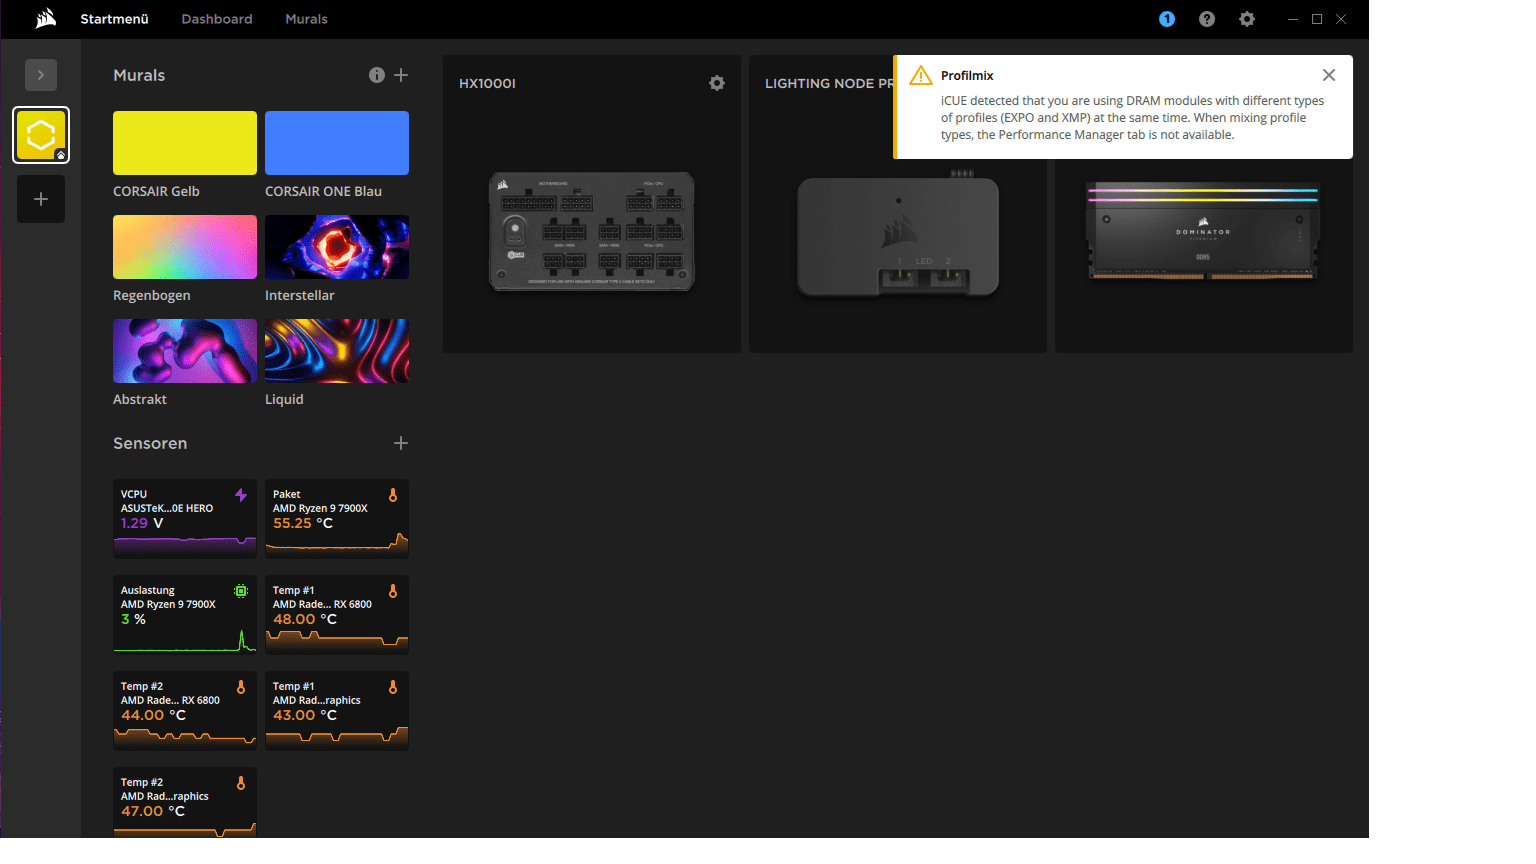Click the CPU chip icon on Auslastung
This screenshot has width=1536, height=864.
coord(241,591)
